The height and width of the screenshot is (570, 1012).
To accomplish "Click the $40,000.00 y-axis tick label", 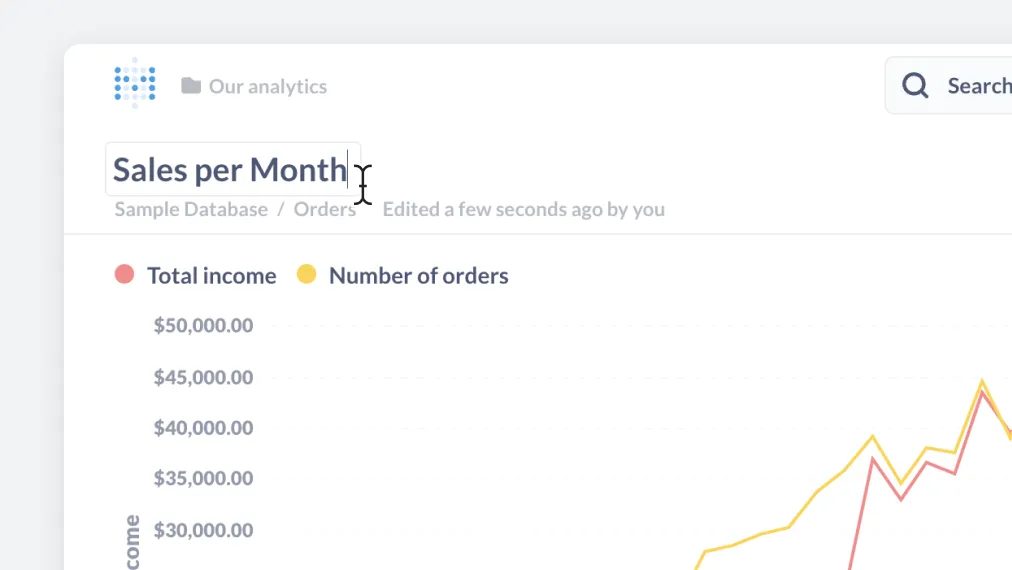I will click(x=203, y=428).
